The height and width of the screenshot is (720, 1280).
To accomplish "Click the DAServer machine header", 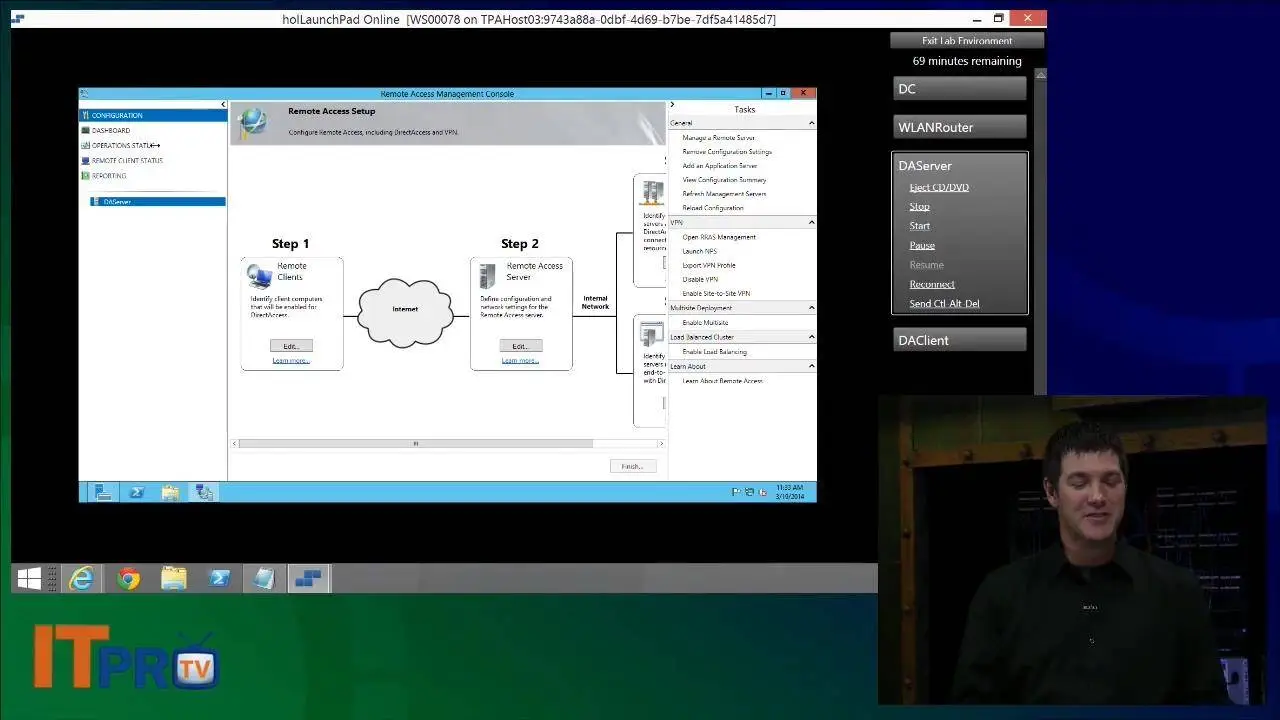I will (x=925, y=166).
